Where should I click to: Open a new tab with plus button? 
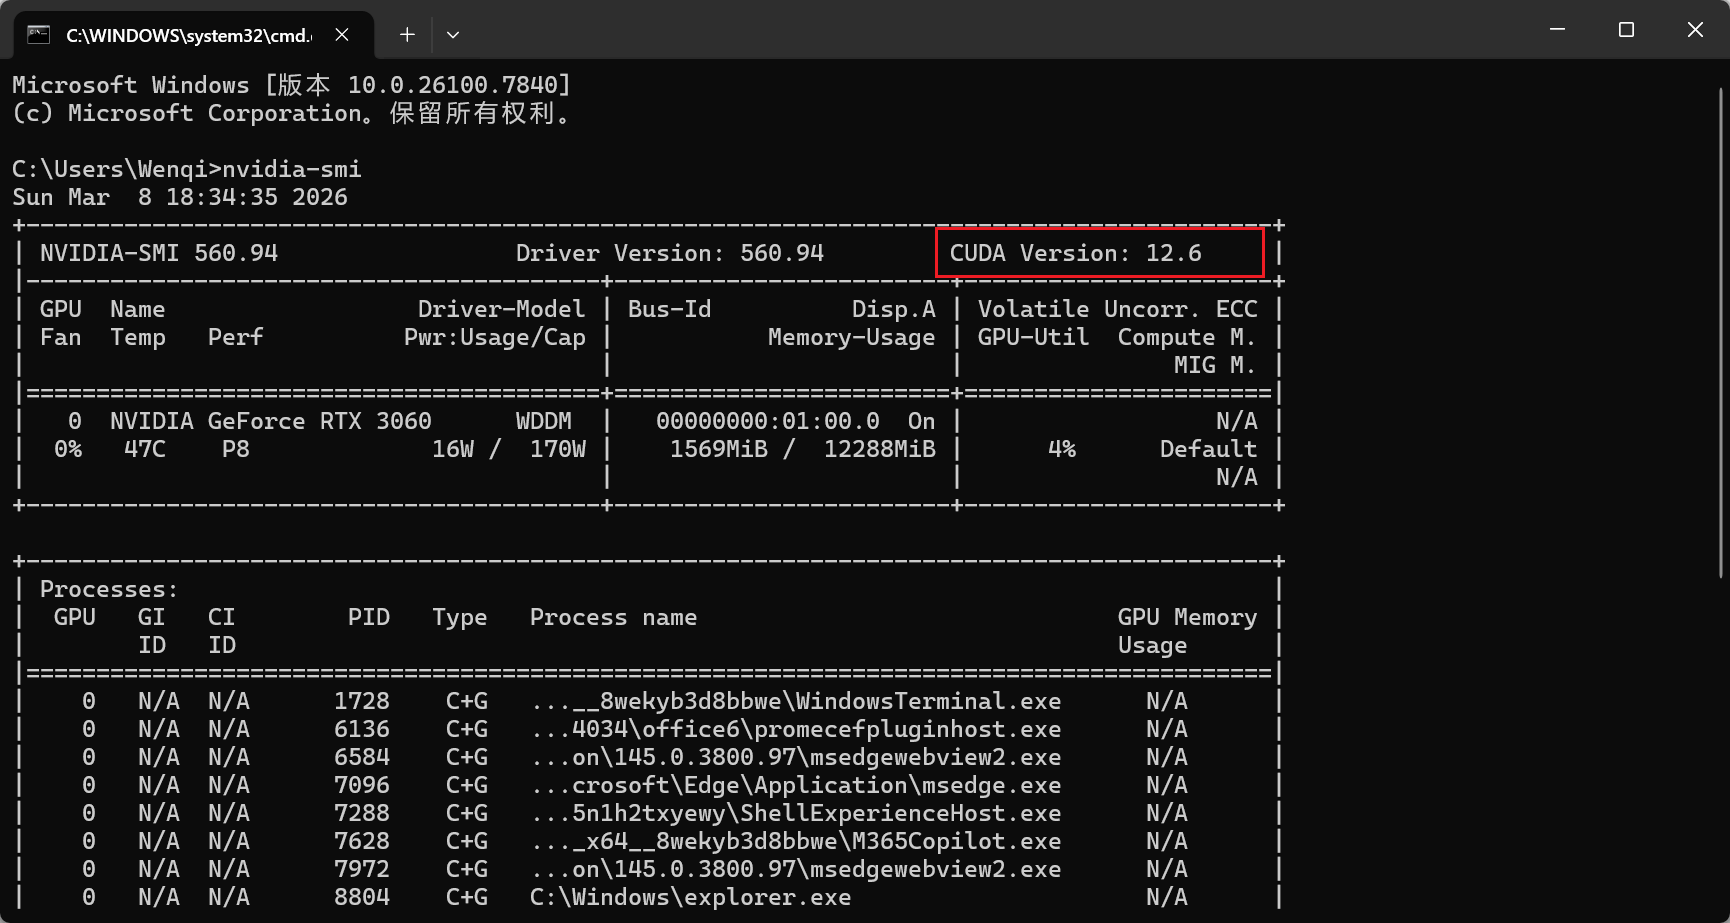click(407, 35)
